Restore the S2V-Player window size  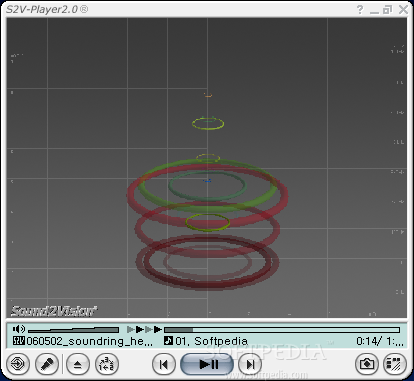pyautogui.click(x=387, y=10)
